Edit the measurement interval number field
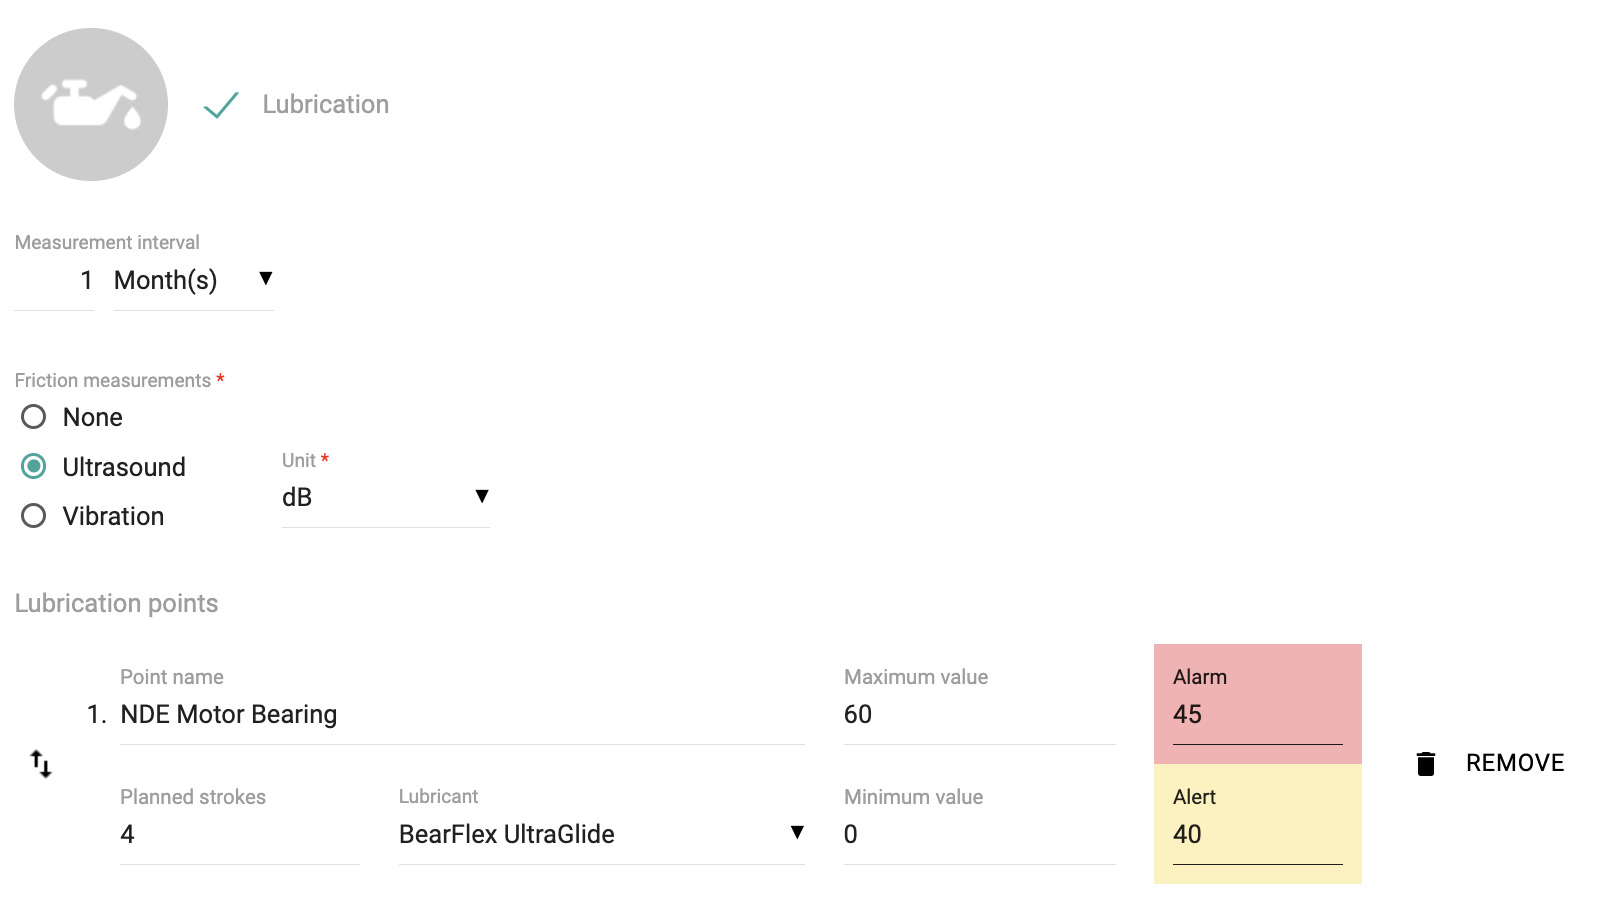 click(x=55, y=281)
